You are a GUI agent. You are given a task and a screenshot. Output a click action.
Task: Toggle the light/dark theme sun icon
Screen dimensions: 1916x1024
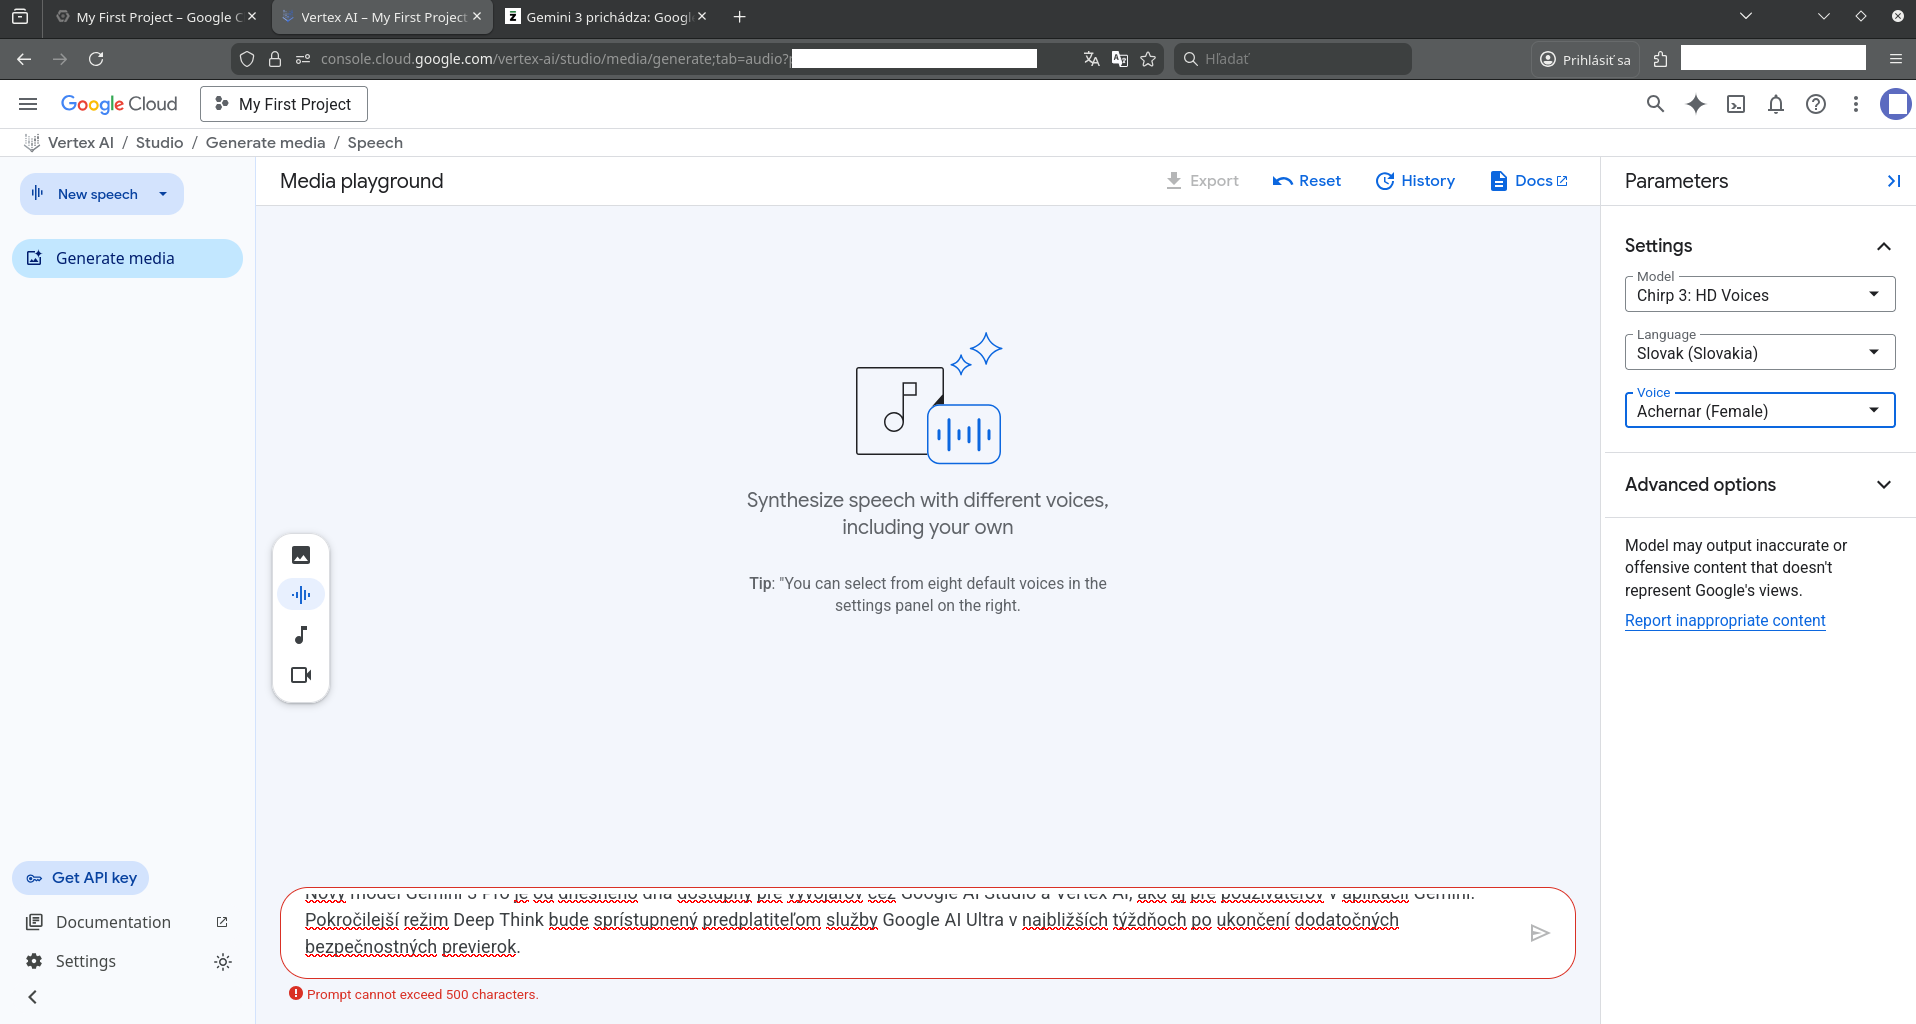click(223, 961)
